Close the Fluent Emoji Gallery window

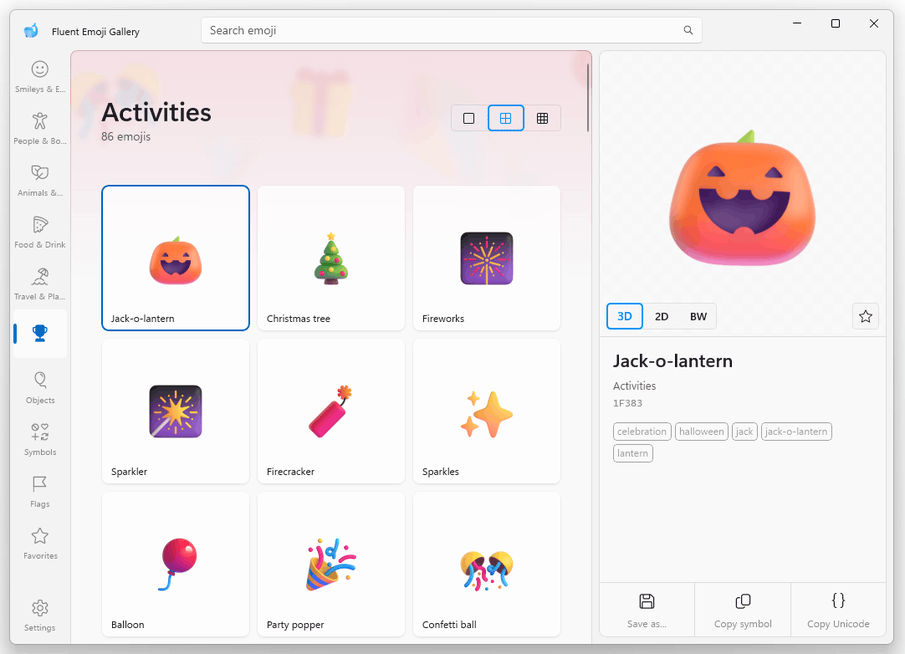pyautogui.click(x=874, y=23)
